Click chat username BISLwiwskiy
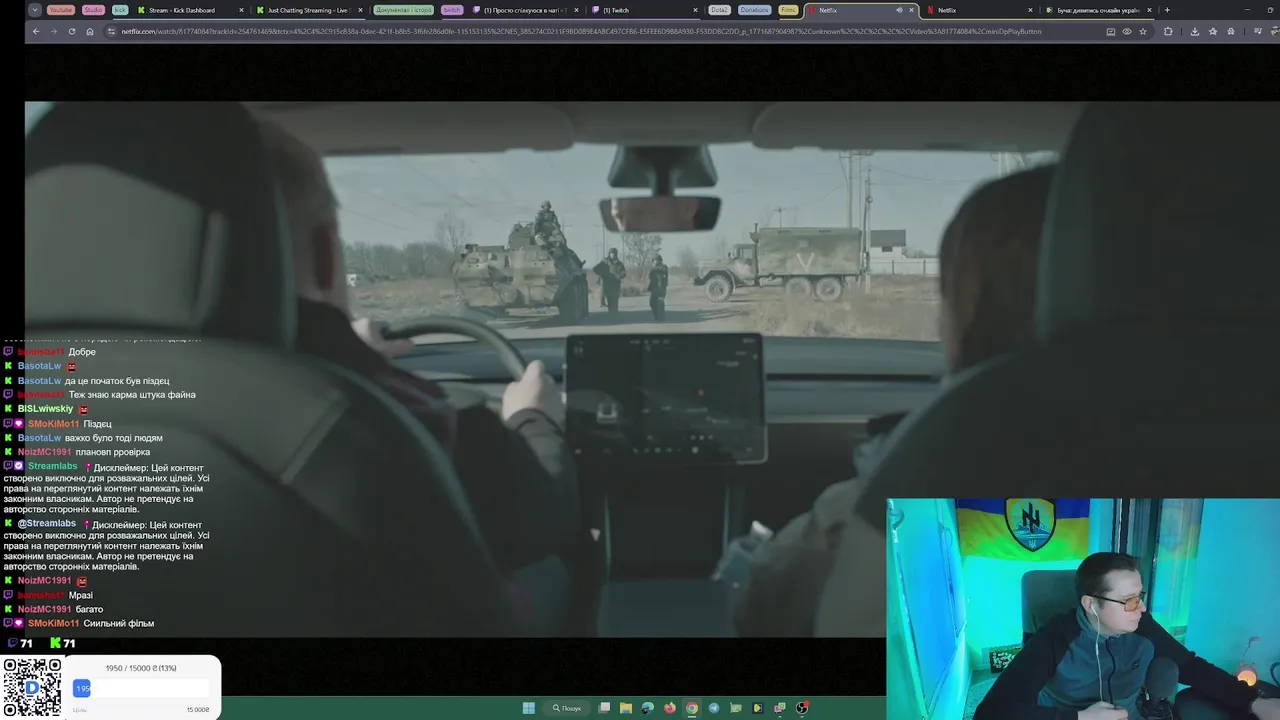This screenshot has height=720, width=1280. [x=45, y=409]
